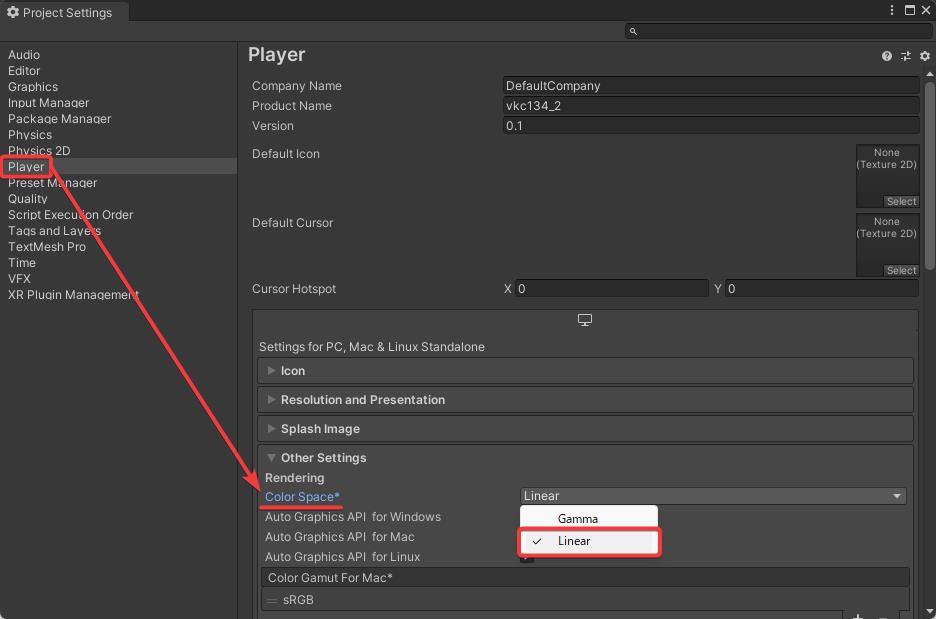Open the Color Space dropdown

coord(713,496)
